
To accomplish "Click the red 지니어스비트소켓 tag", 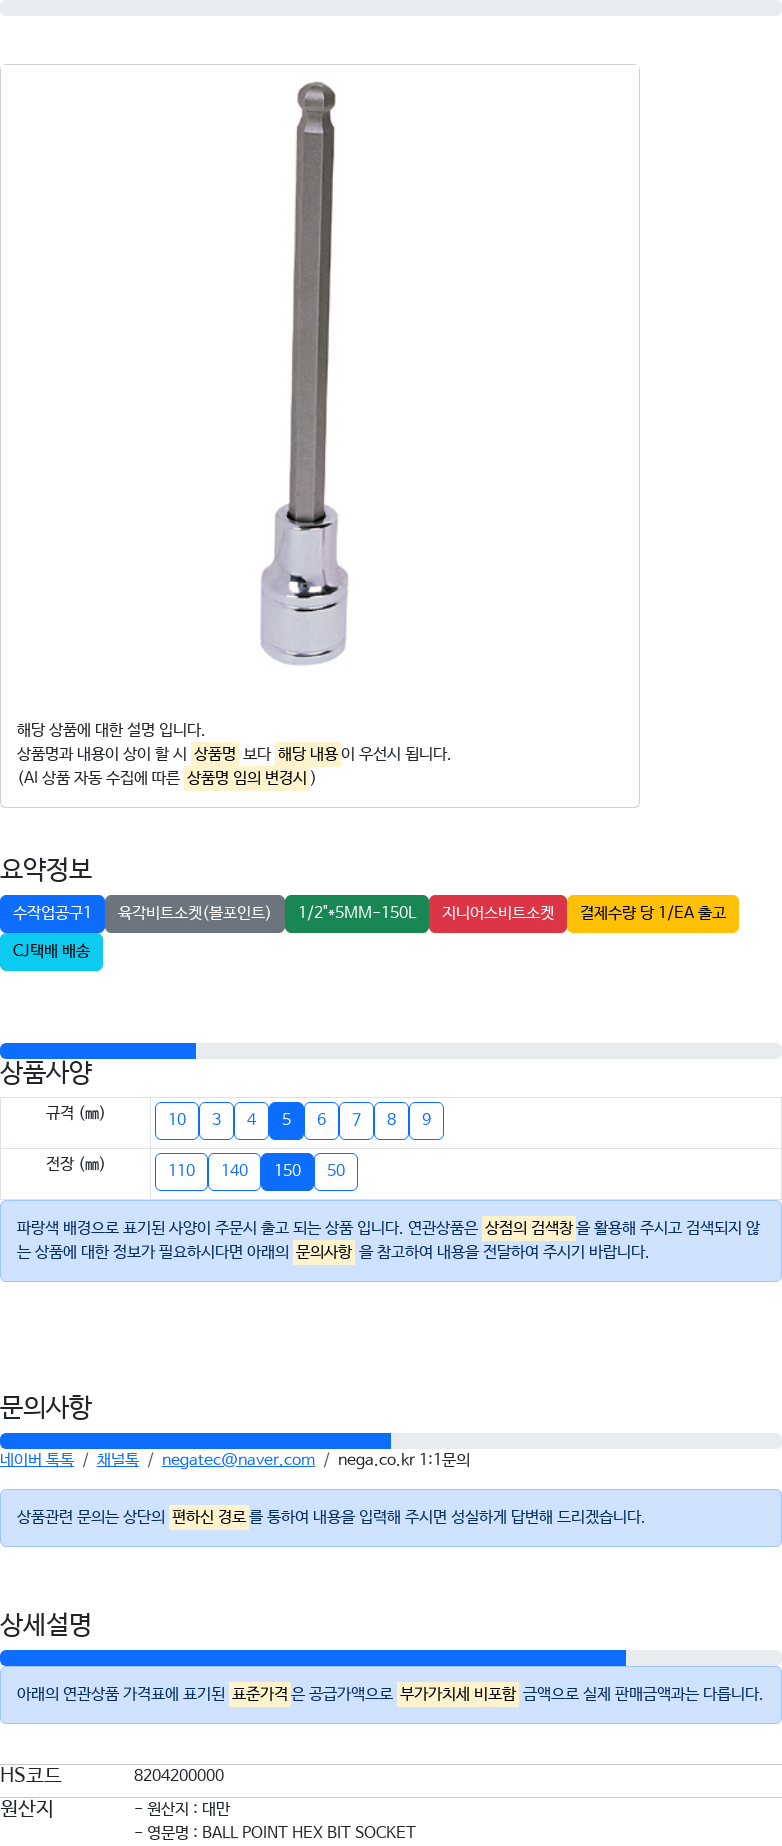I will 498,913.
